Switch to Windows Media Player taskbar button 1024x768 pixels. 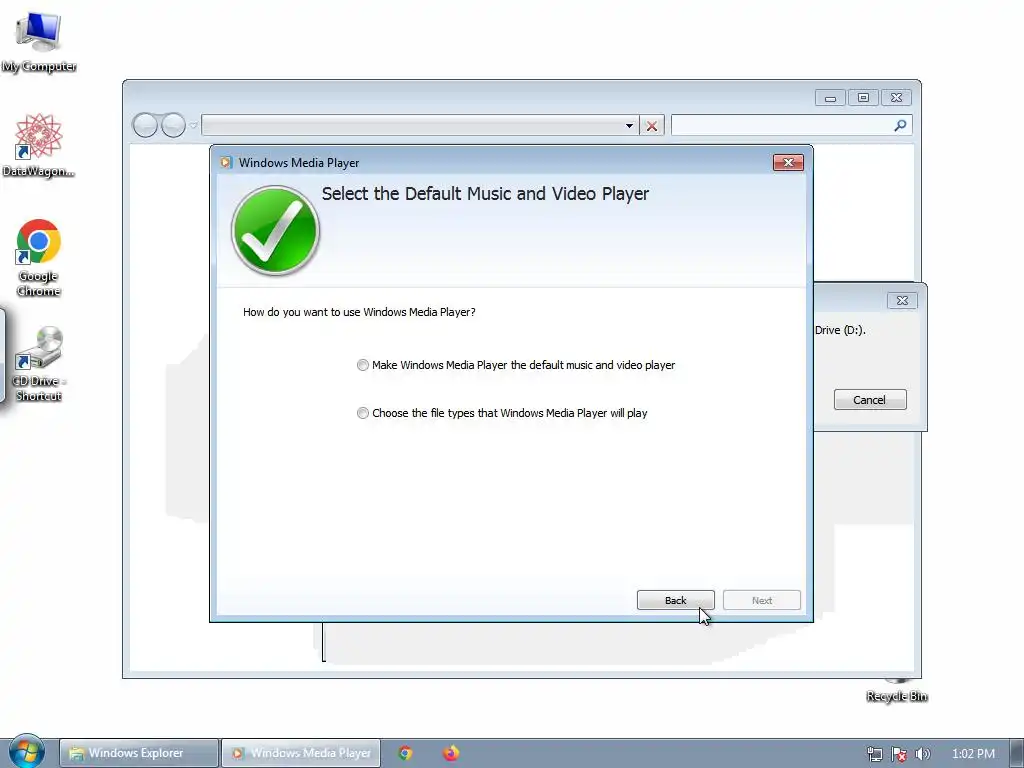pos(301,753)
